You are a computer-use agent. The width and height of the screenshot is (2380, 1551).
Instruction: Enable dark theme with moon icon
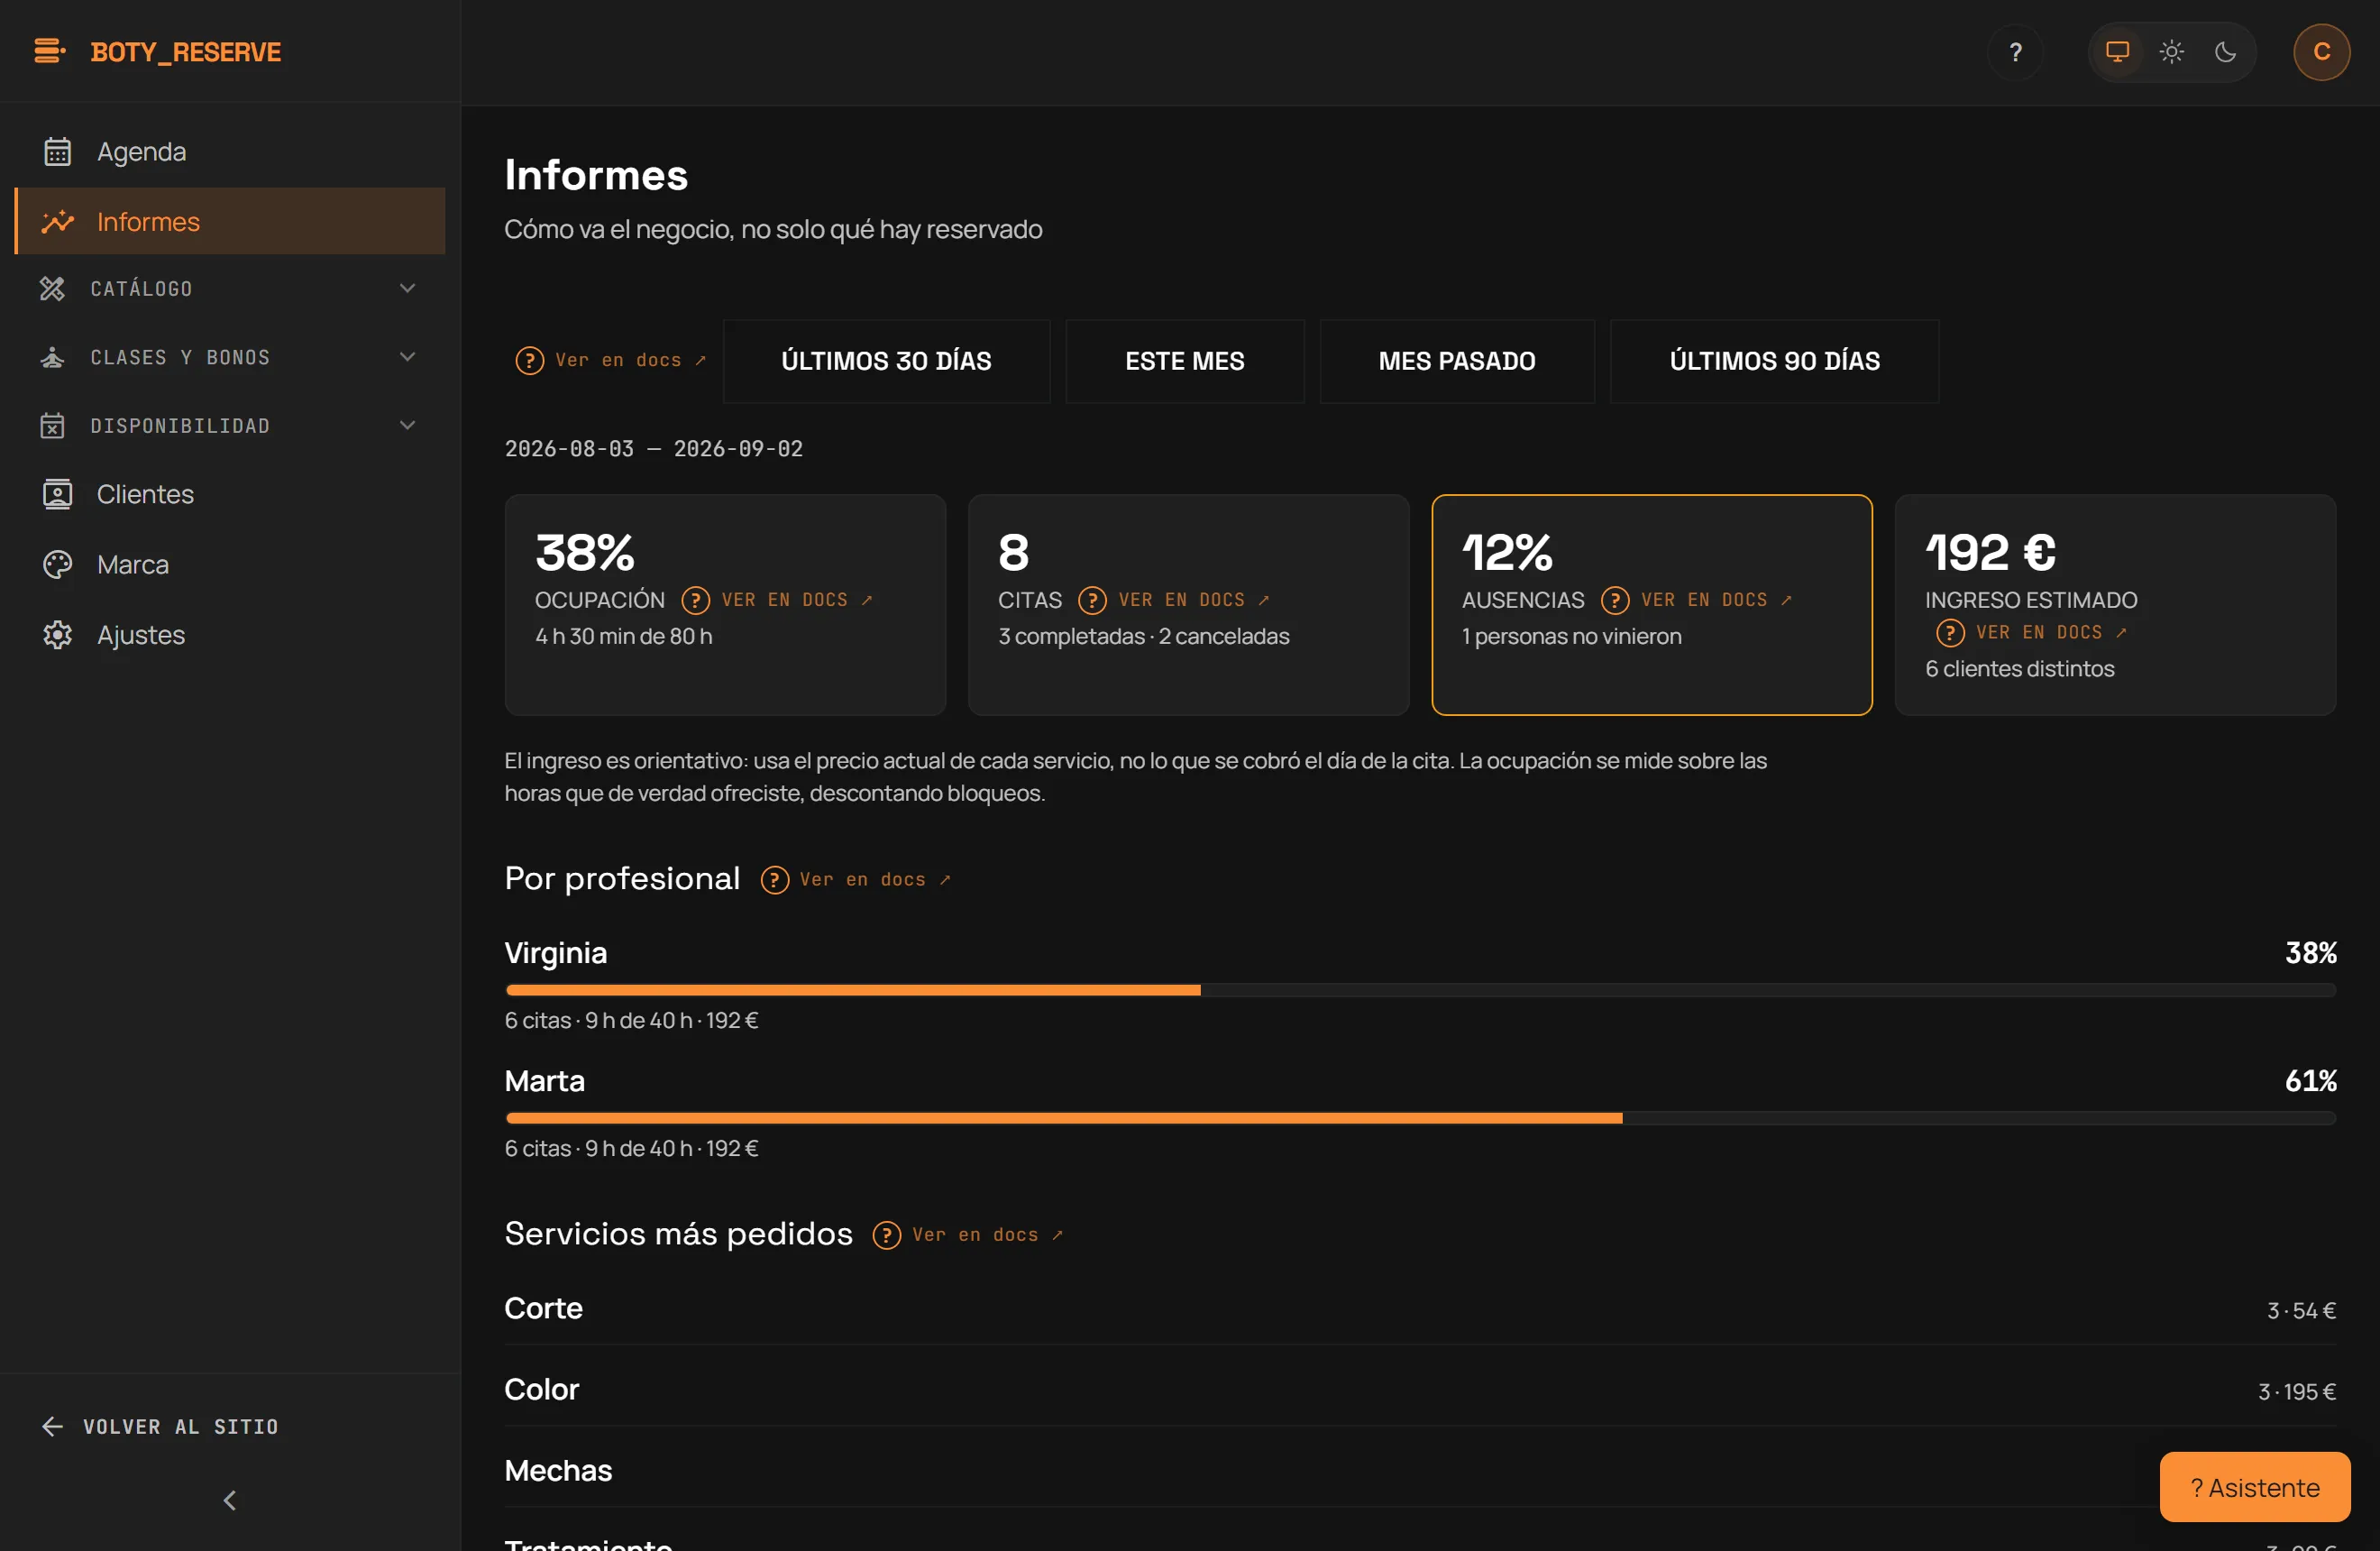point(2225,52)
